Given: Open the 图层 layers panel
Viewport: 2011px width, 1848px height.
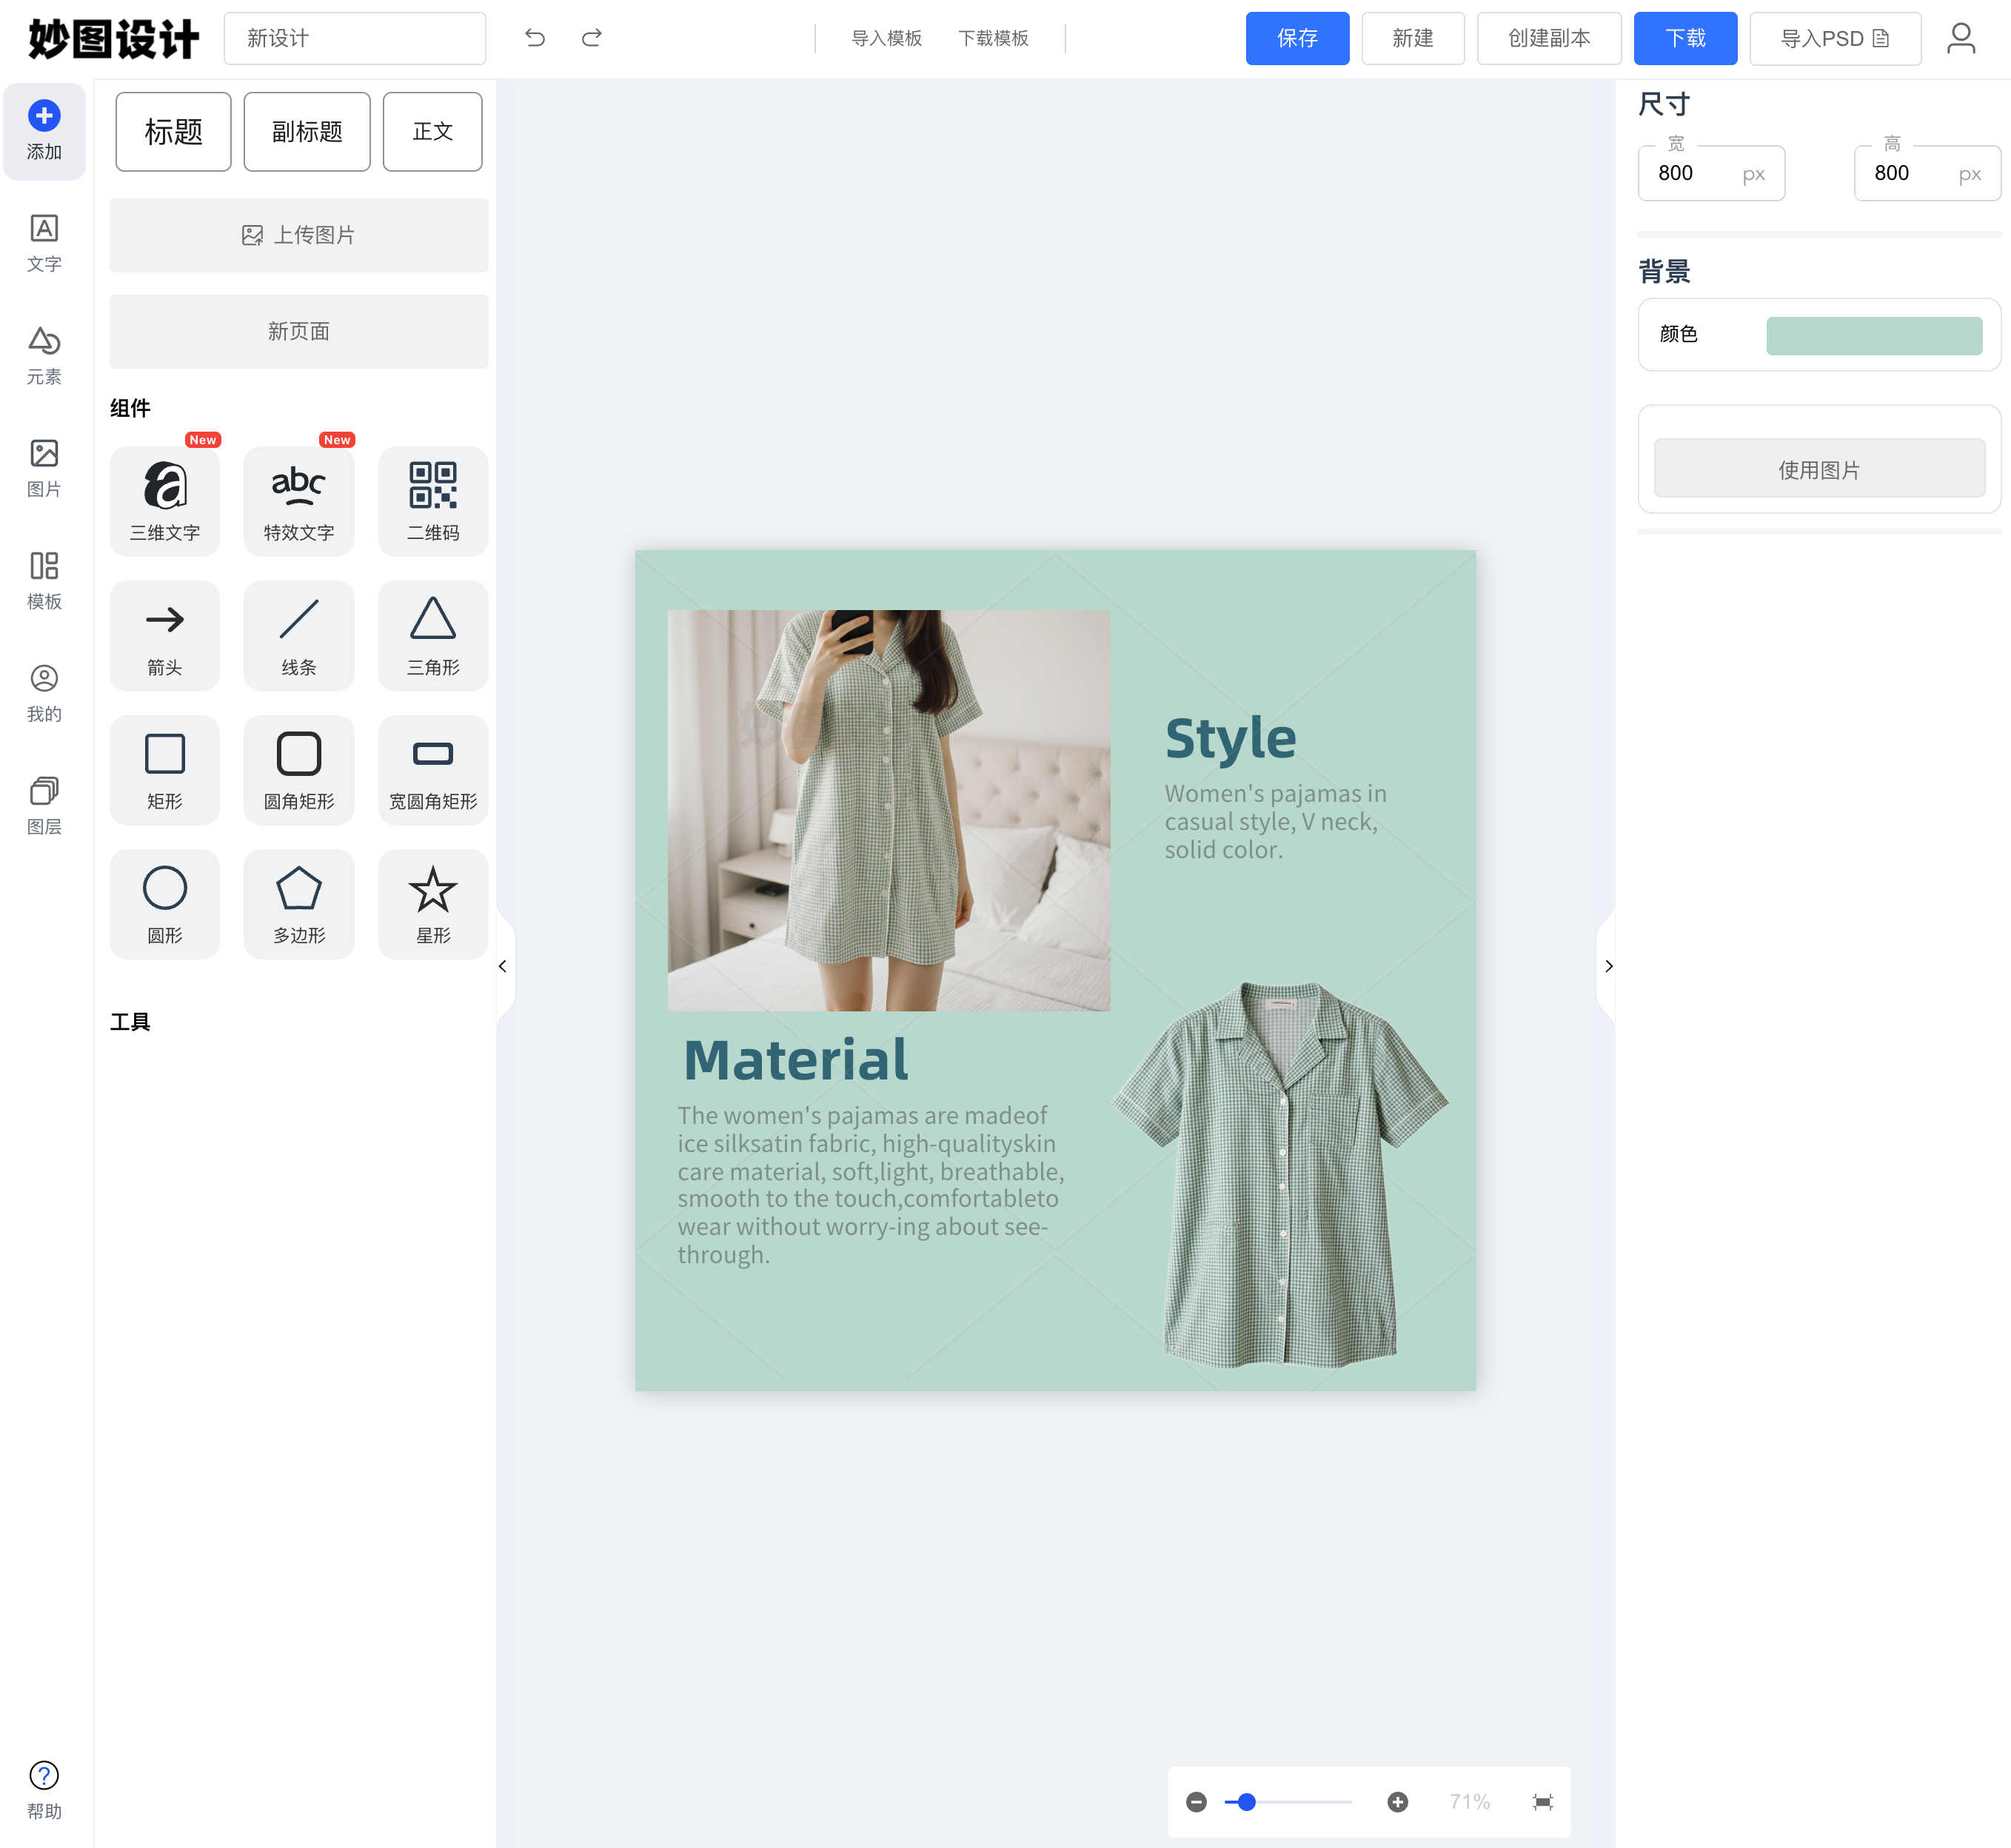Looking at the screenshot, I should (x=44, y=802).
